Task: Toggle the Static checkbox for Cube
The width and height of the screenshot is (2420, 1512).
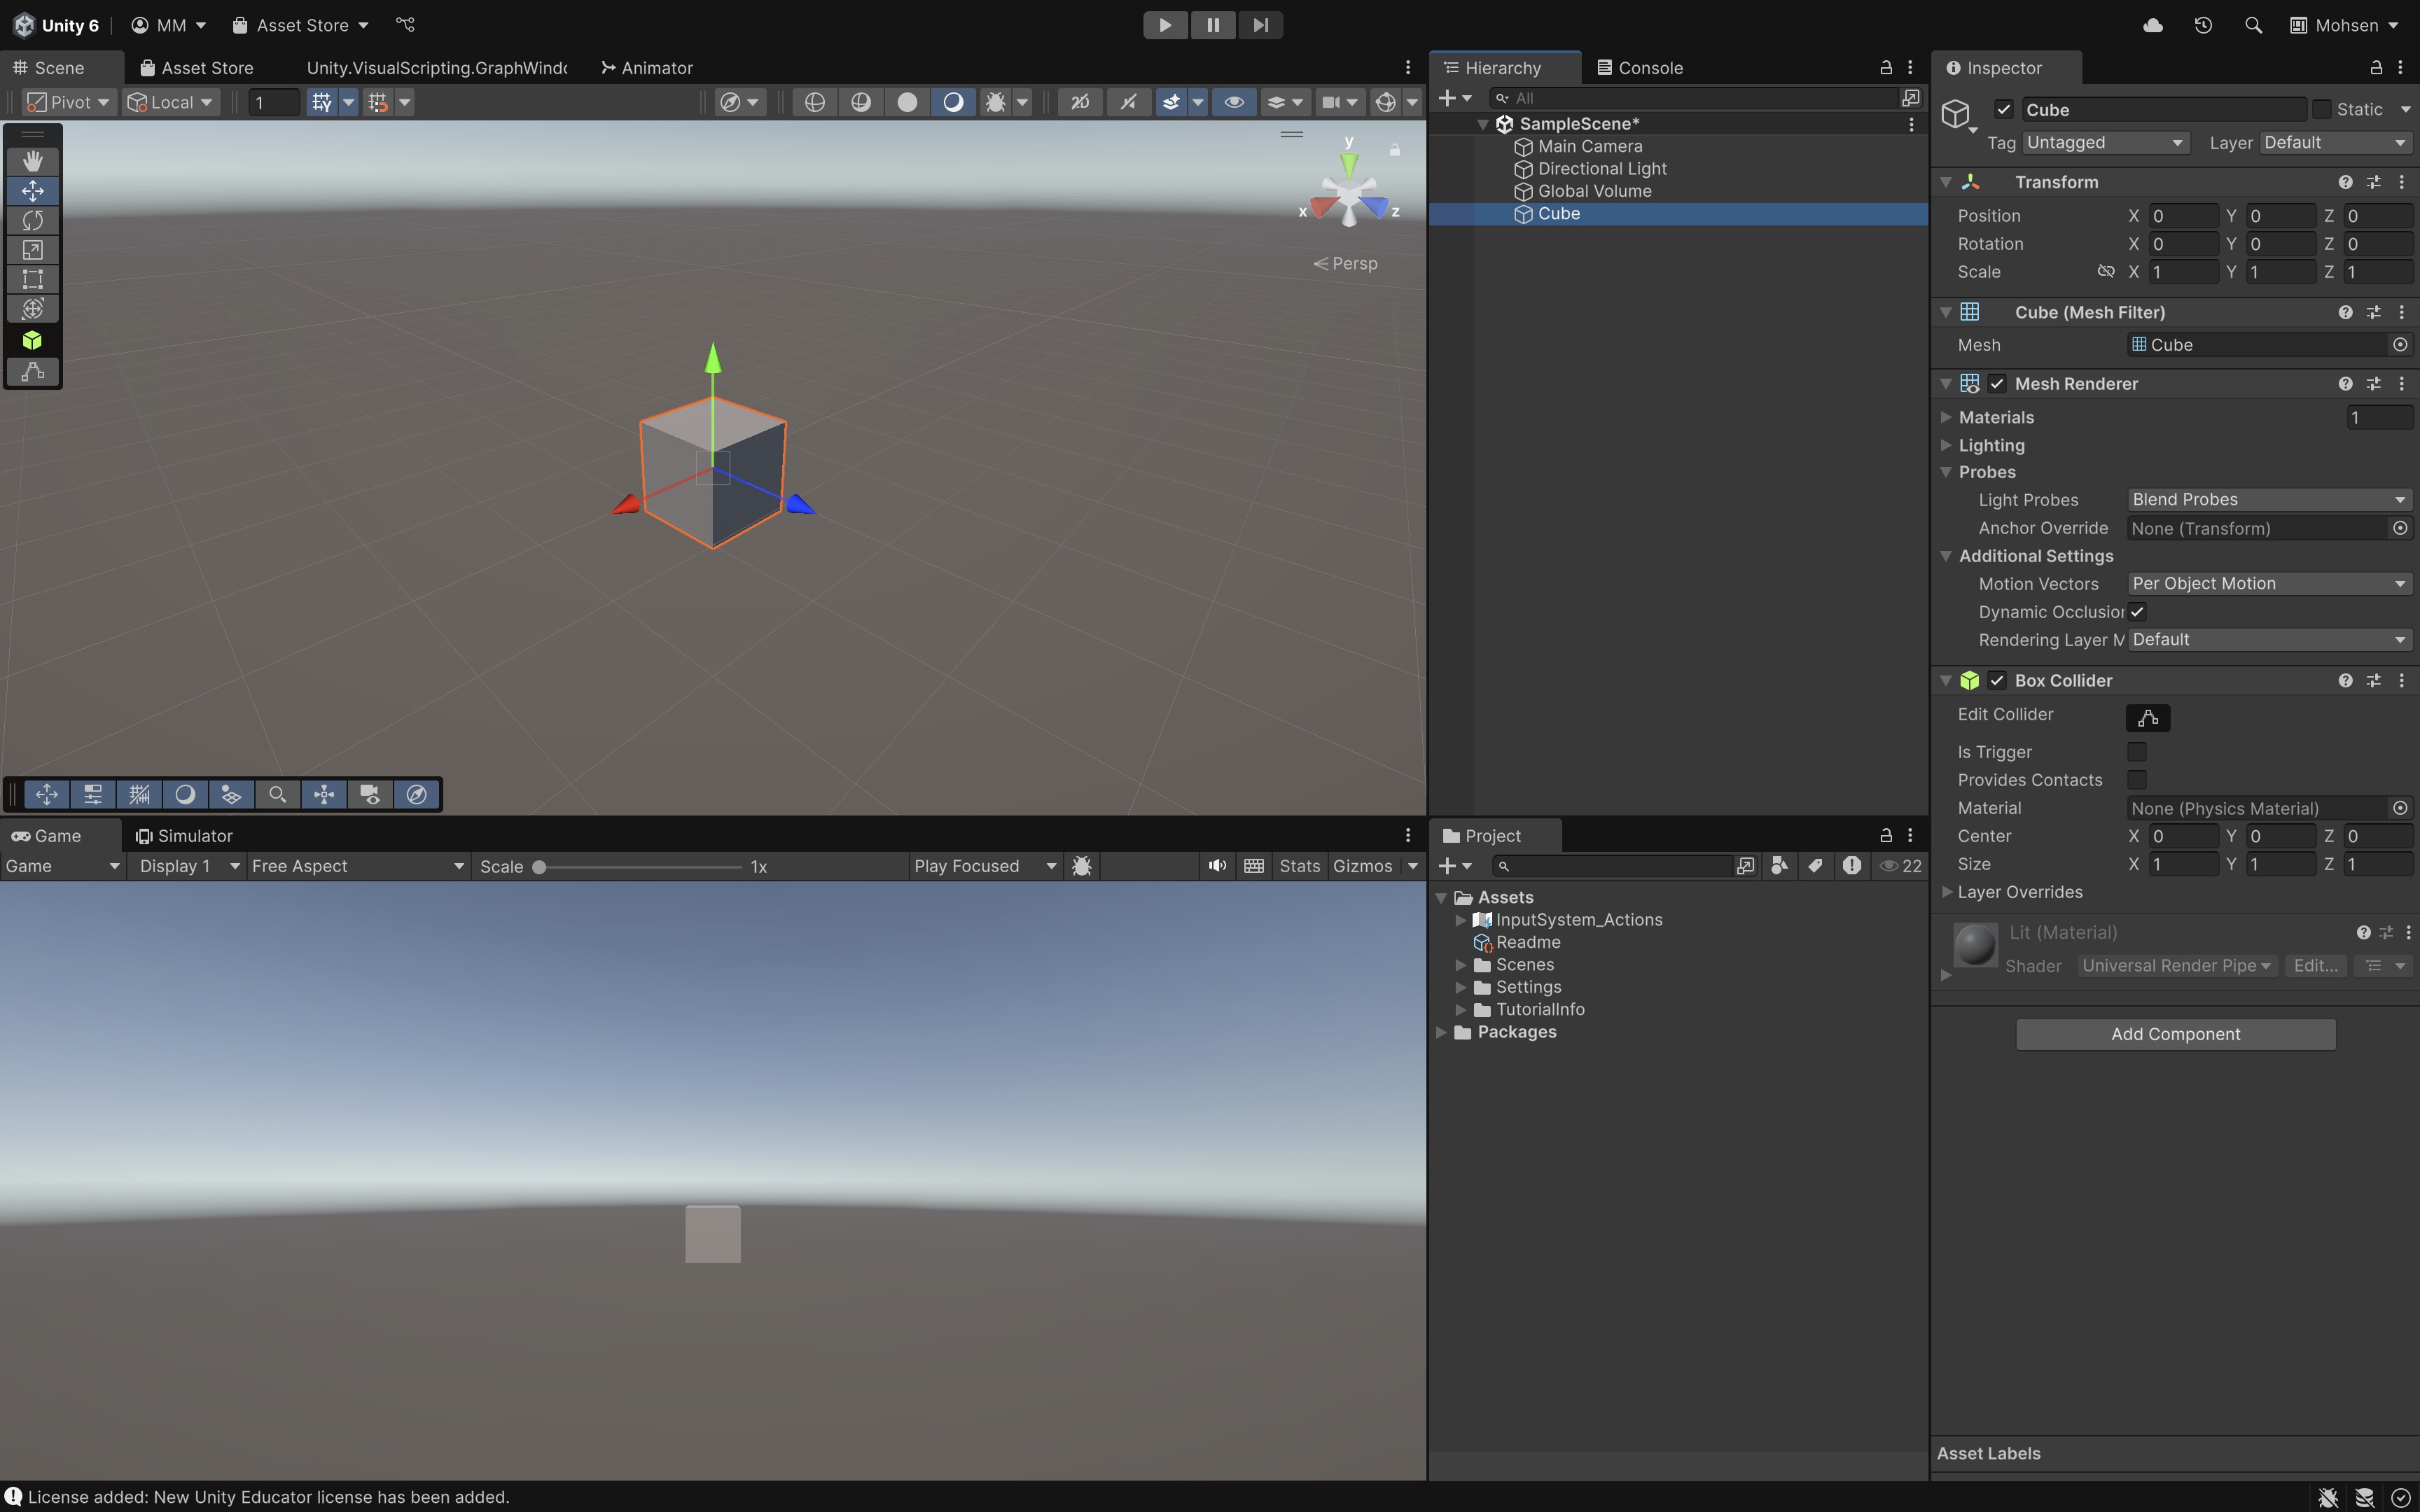Action: tap(2322, 109)
